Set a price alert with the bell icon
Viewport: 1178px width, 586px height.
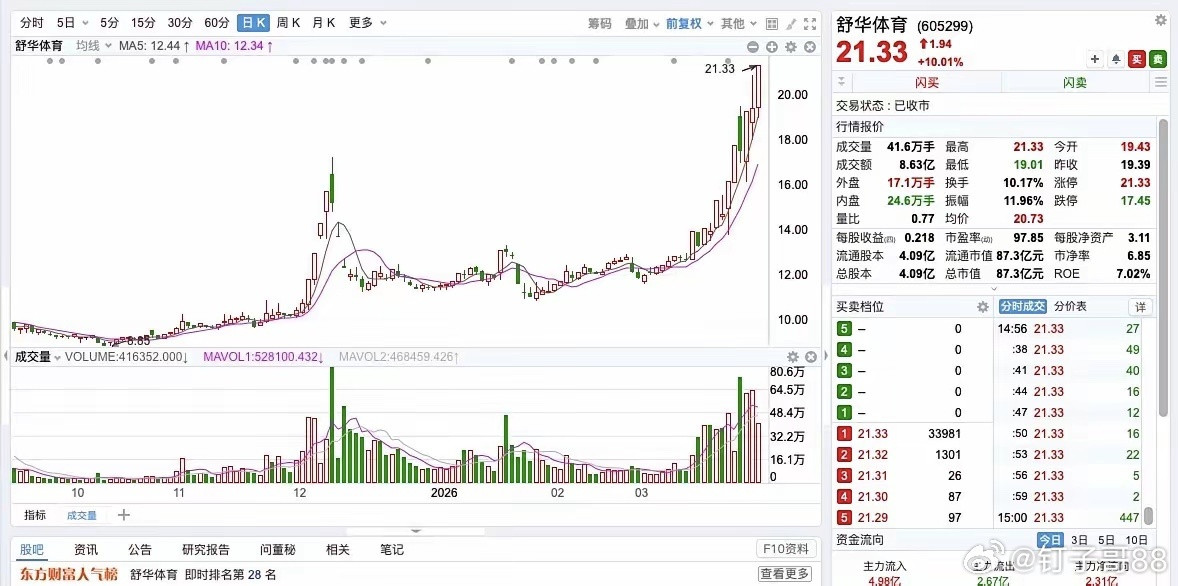click(x=1115, y=59)
